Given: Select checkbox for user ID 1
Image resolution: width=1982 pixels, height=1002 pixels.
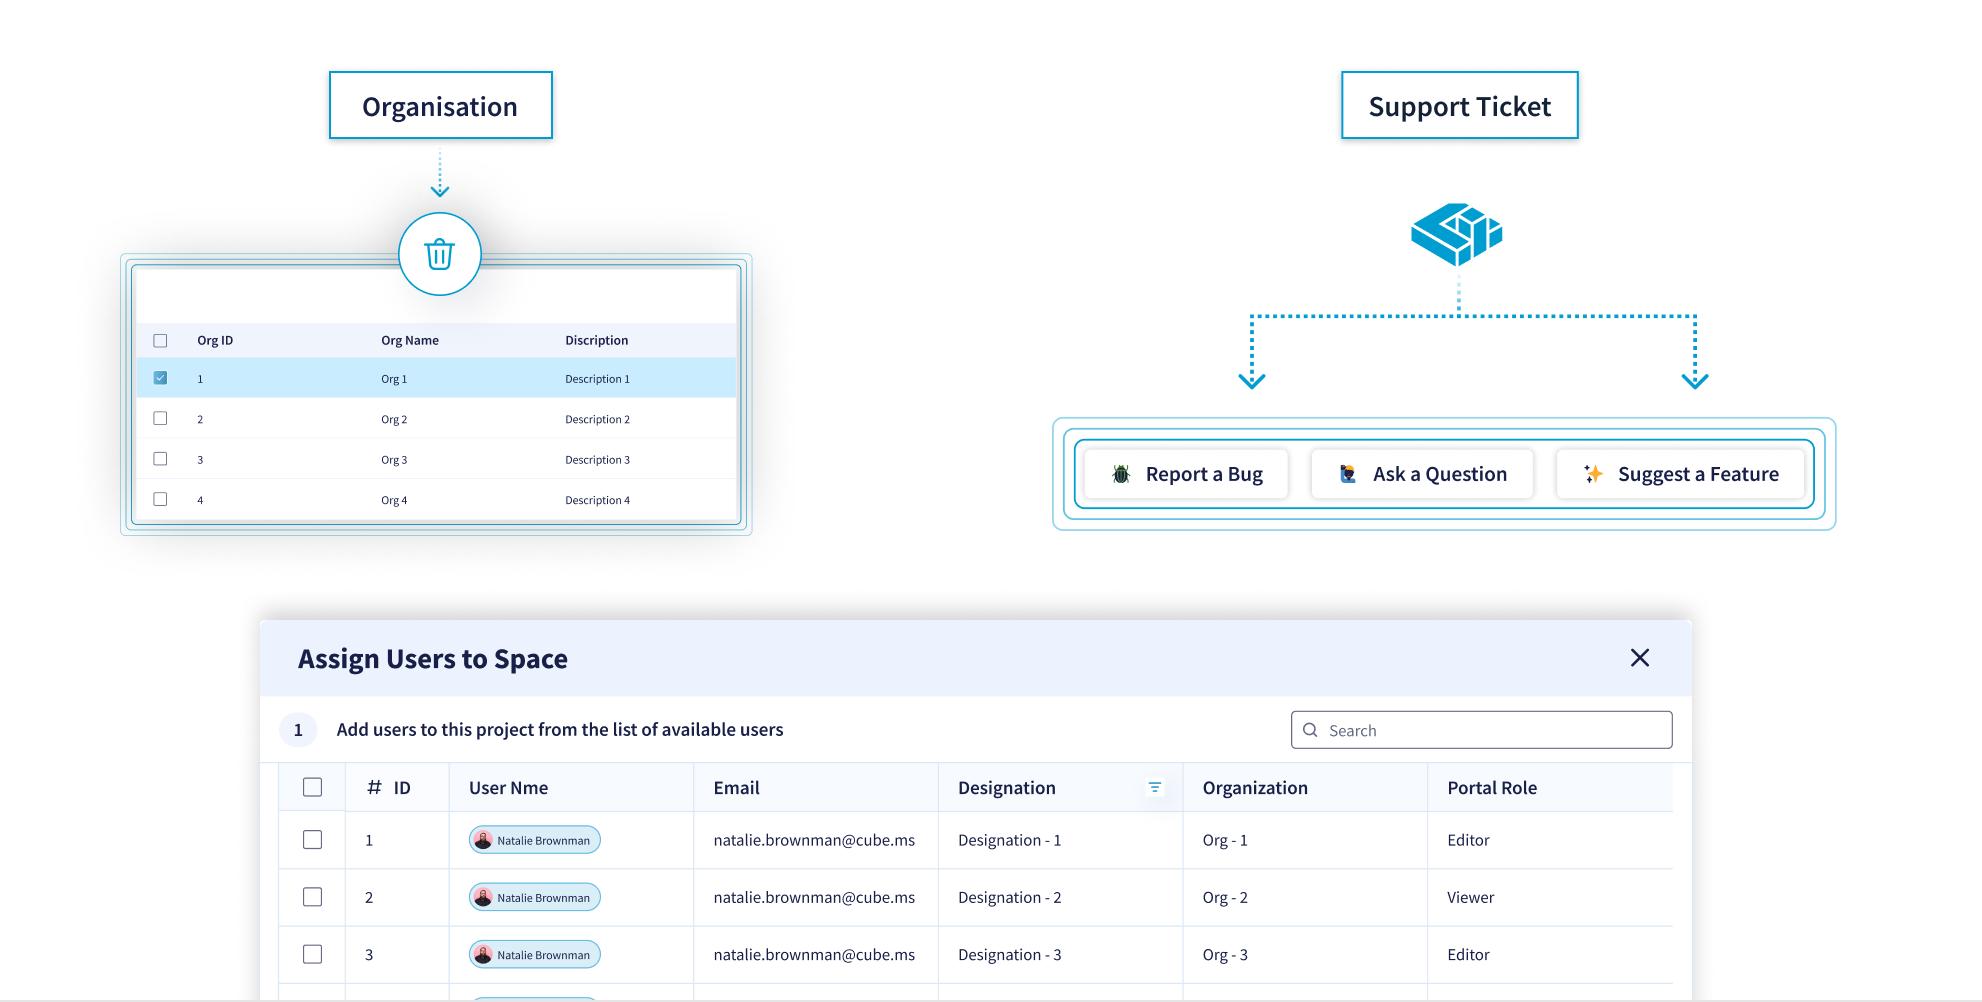Looking at the screenshot, I should coord(312,840).
